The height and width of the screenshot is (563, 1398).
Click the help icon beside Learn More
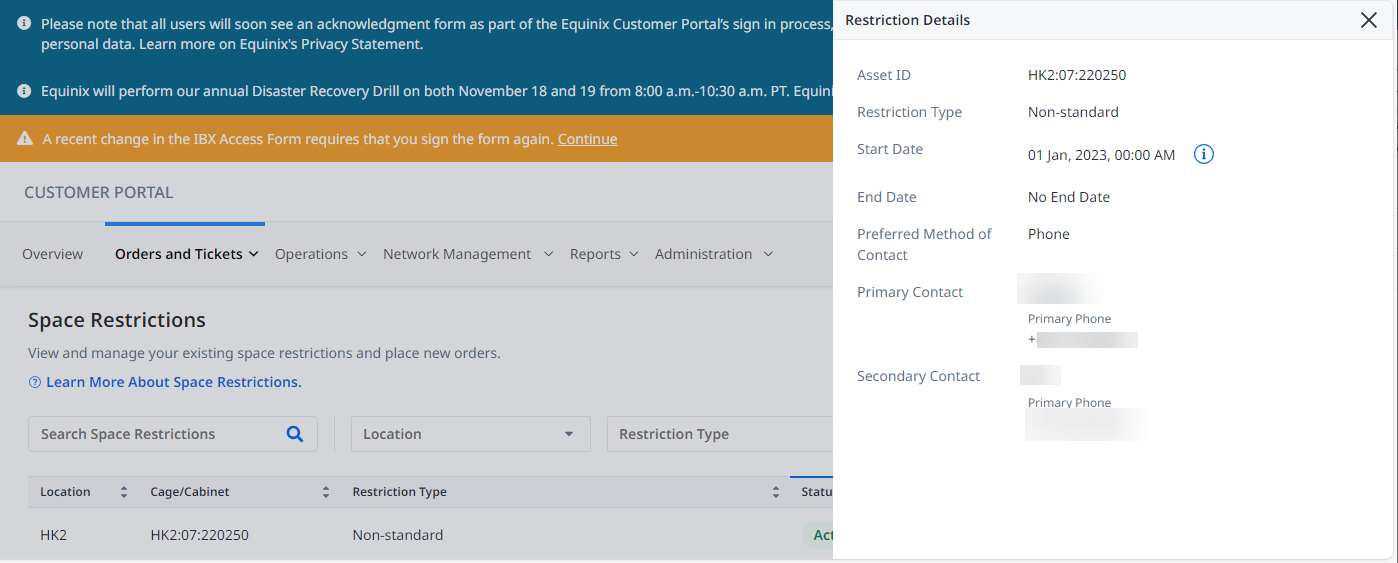click(x=35, y=382)
